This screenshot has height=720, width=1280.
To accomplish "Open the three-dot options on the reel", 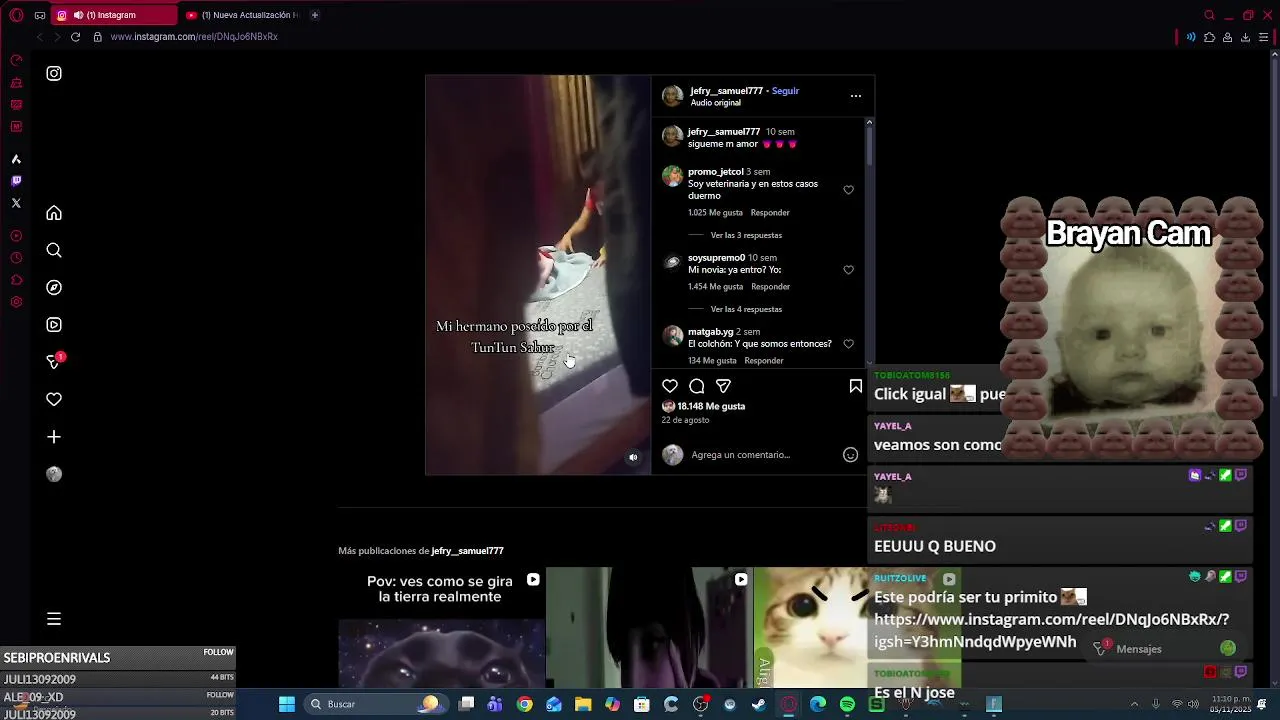I will click(856, 96).
